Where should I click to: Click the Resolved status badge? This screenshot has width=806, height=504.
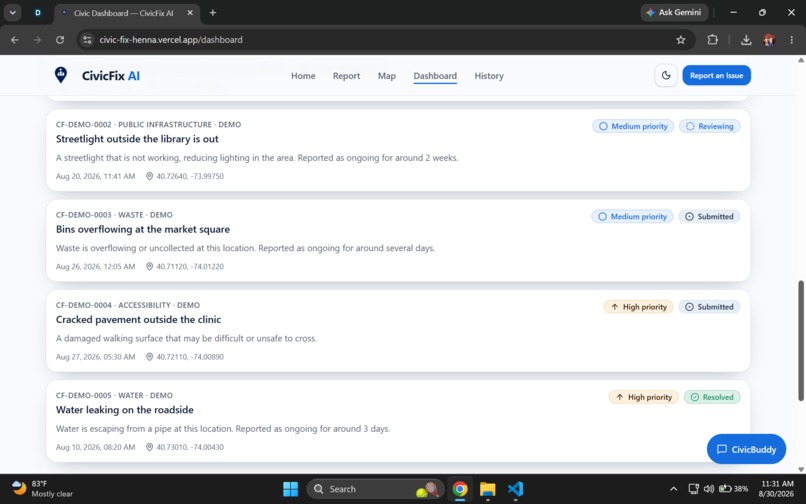[x=712, y=397]
